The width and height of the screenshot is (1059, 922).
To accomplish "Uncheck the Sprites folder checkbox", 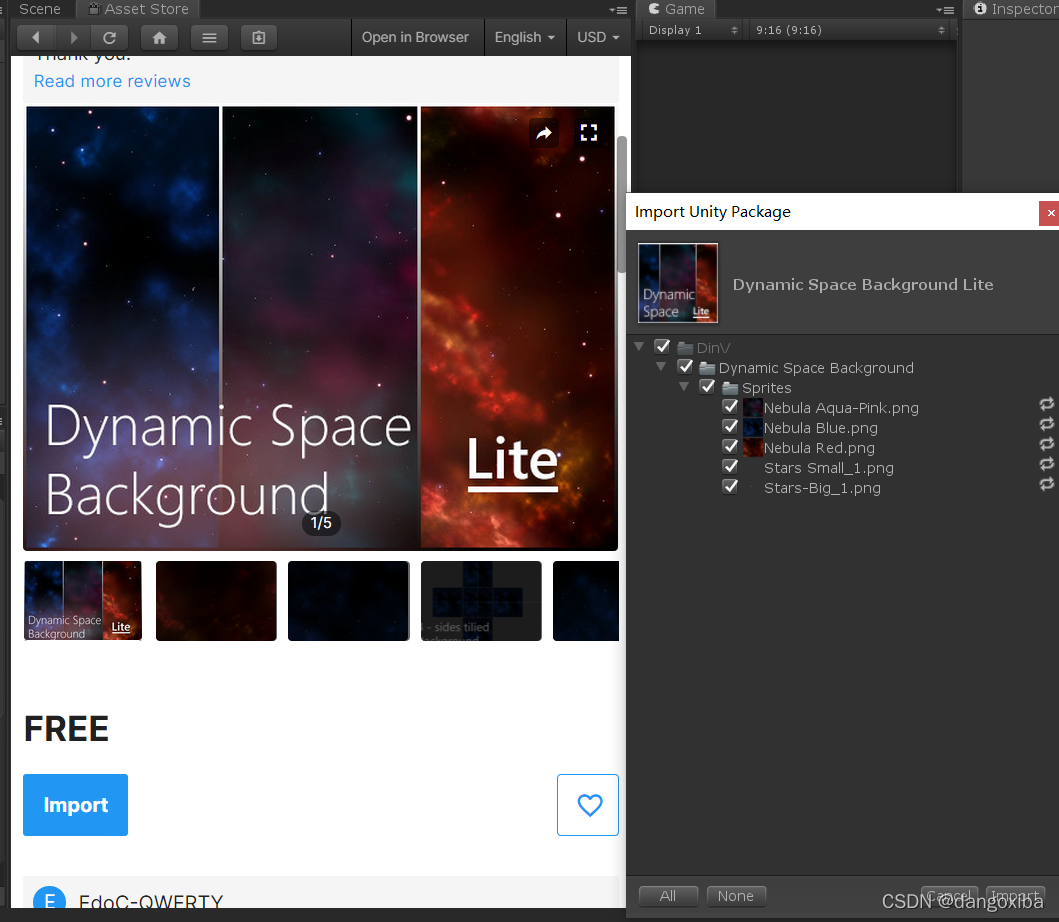I will coord(707,387).
